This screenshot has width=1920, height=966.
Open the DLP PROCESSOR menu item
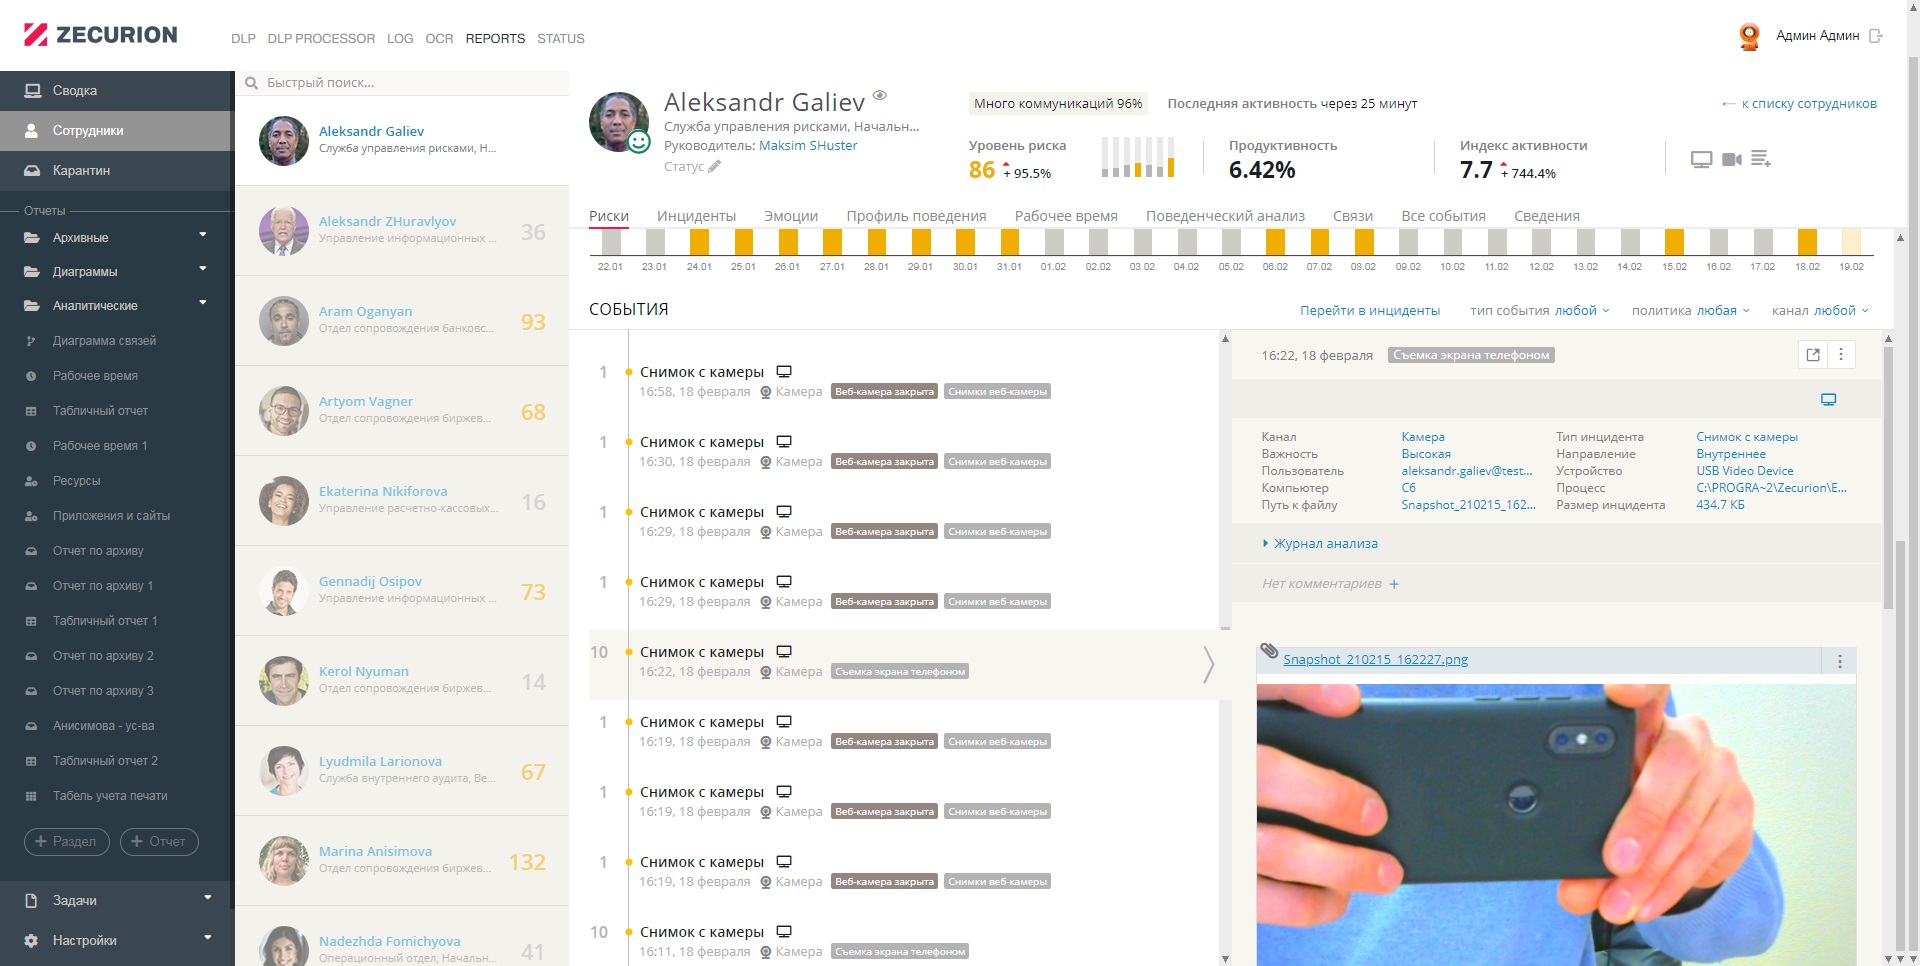tap(321, 39)
